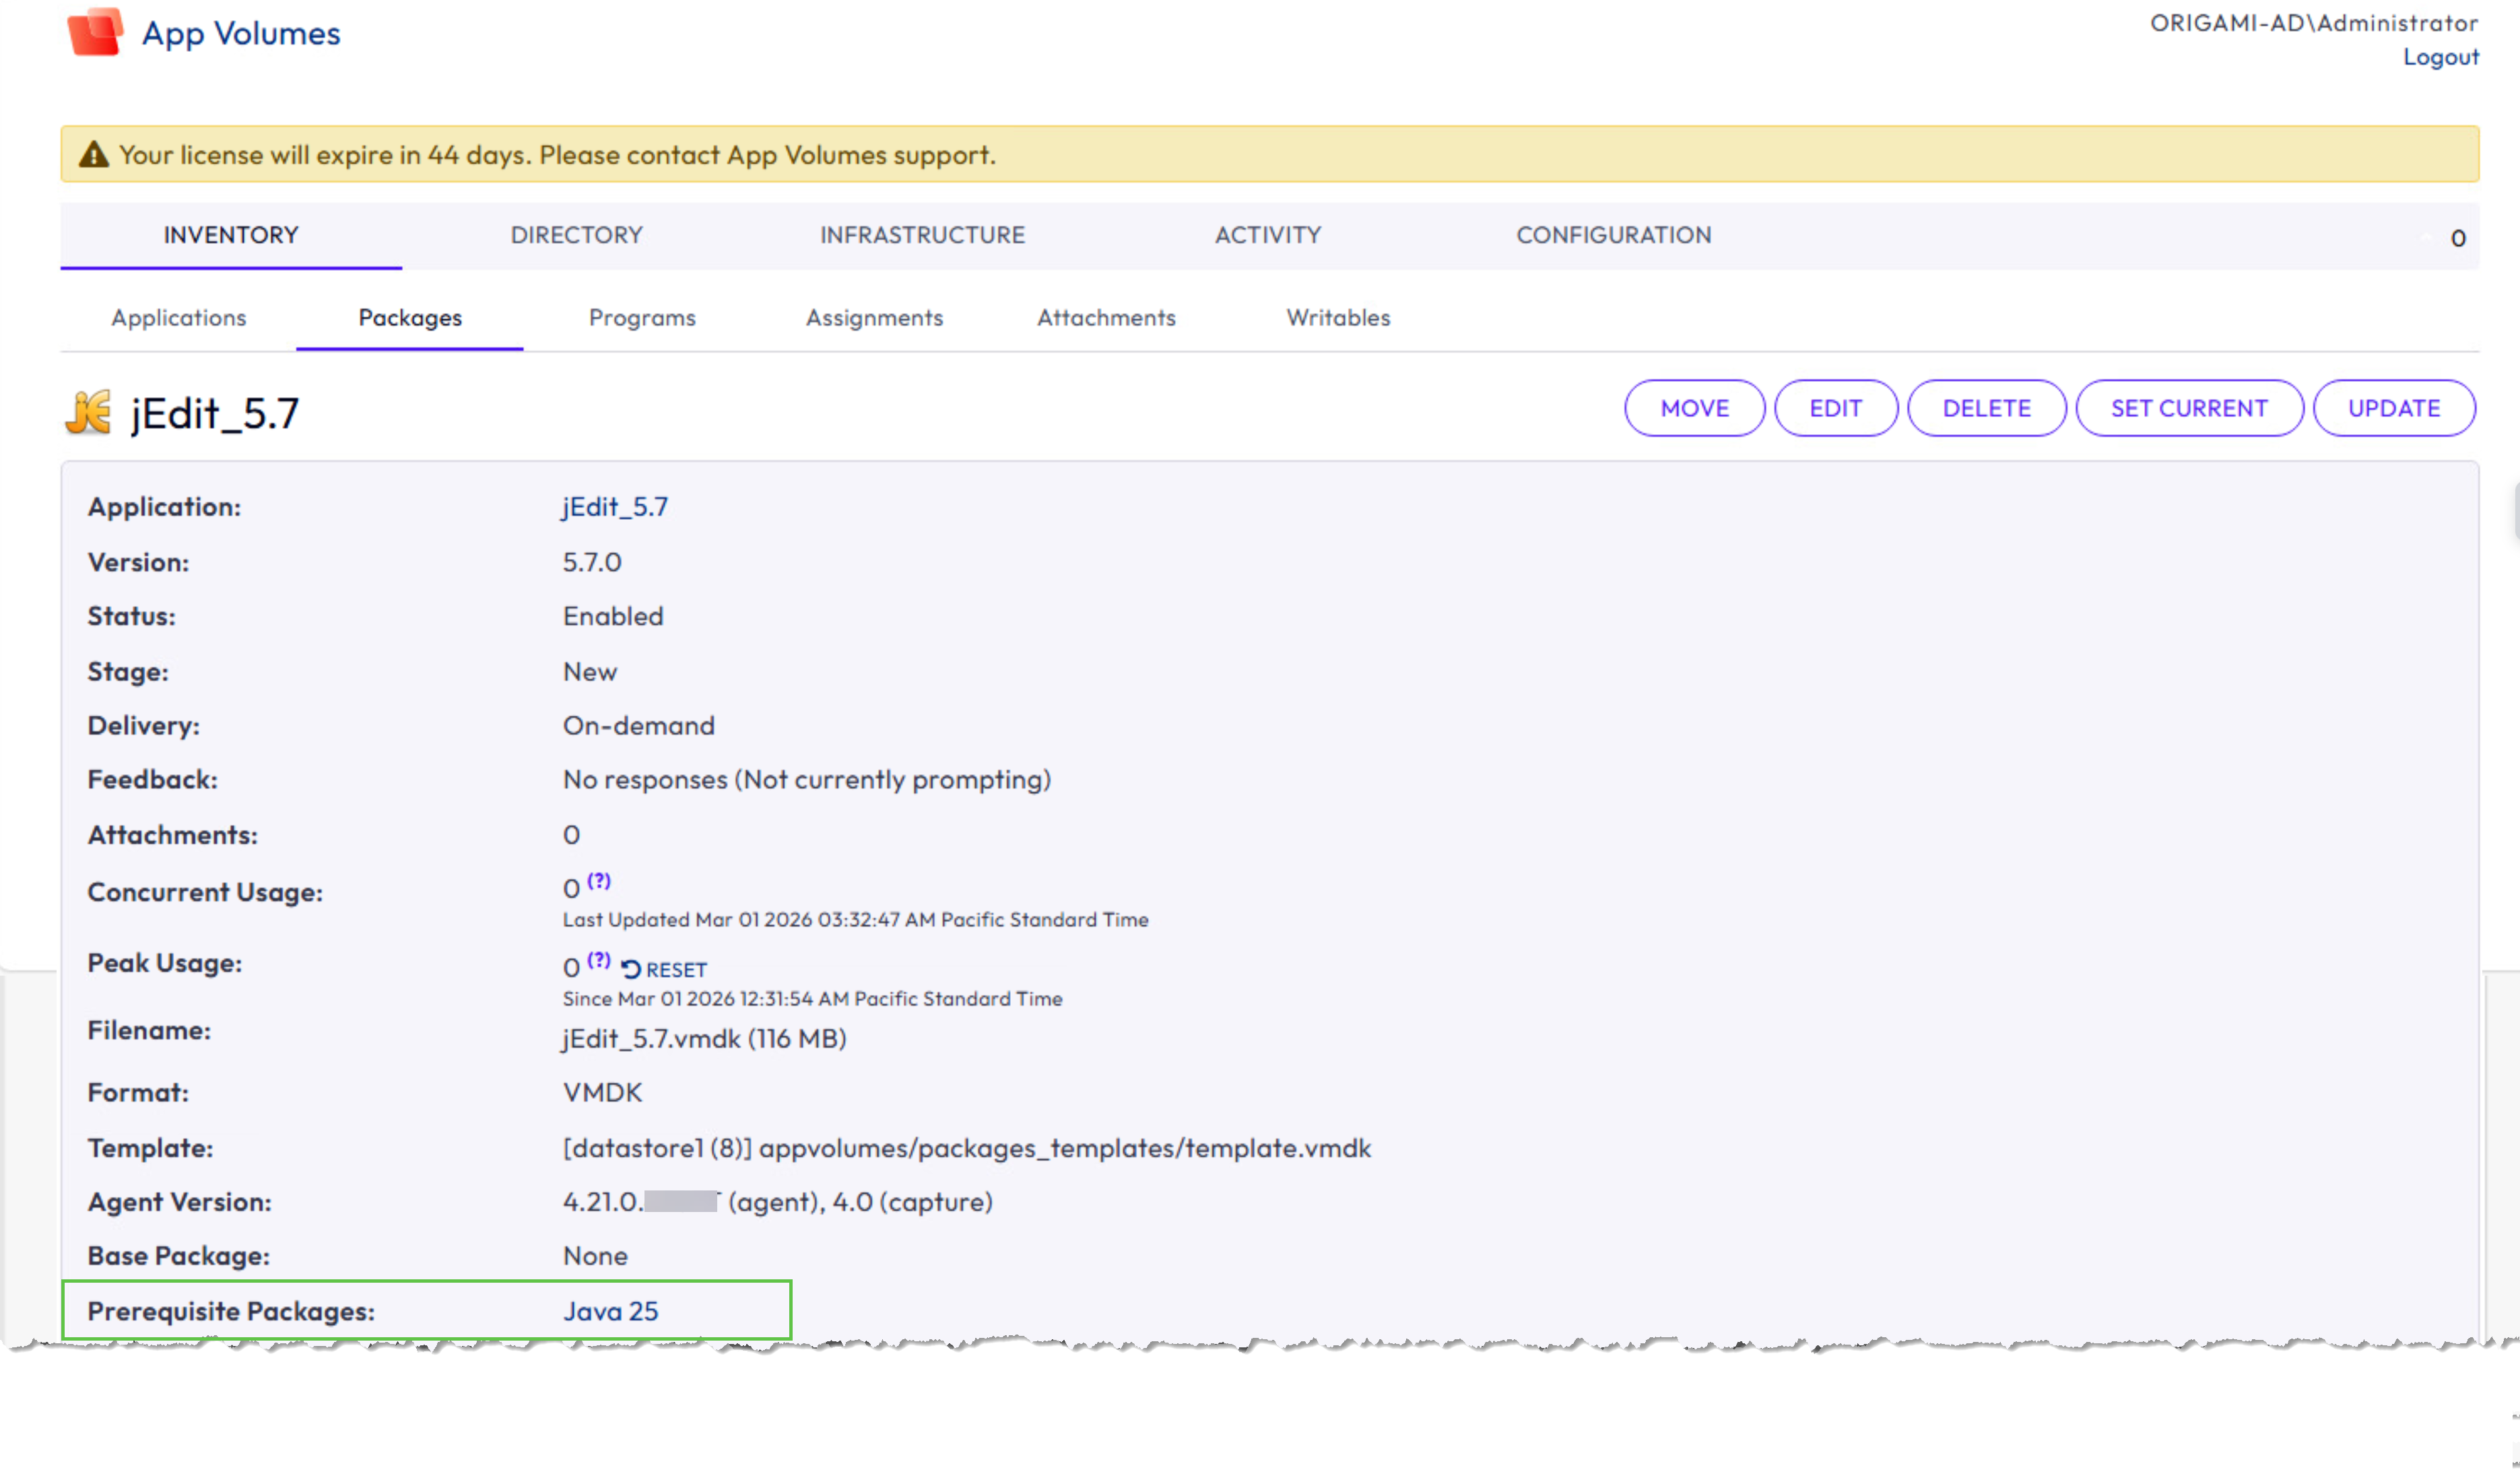Go to the INFRASTRUCTURE tab
Screen dimensions: 2520x1482
(922, 235)
